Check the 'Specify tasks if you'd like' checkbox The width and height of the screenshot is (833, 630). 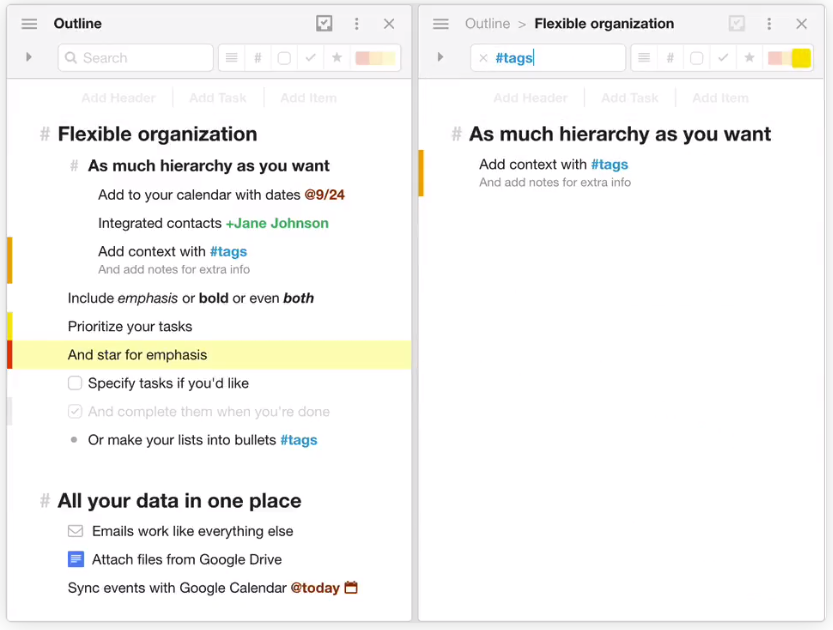(75, 383)
